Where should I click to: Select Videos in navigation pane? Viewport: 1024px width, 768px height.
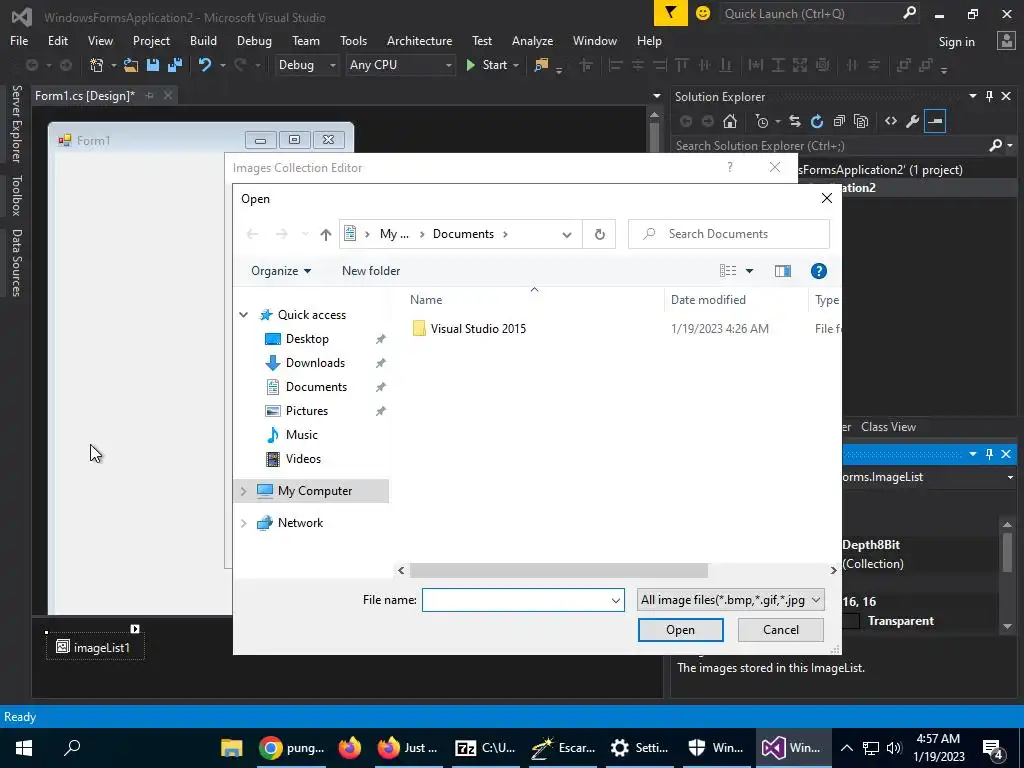303,459
